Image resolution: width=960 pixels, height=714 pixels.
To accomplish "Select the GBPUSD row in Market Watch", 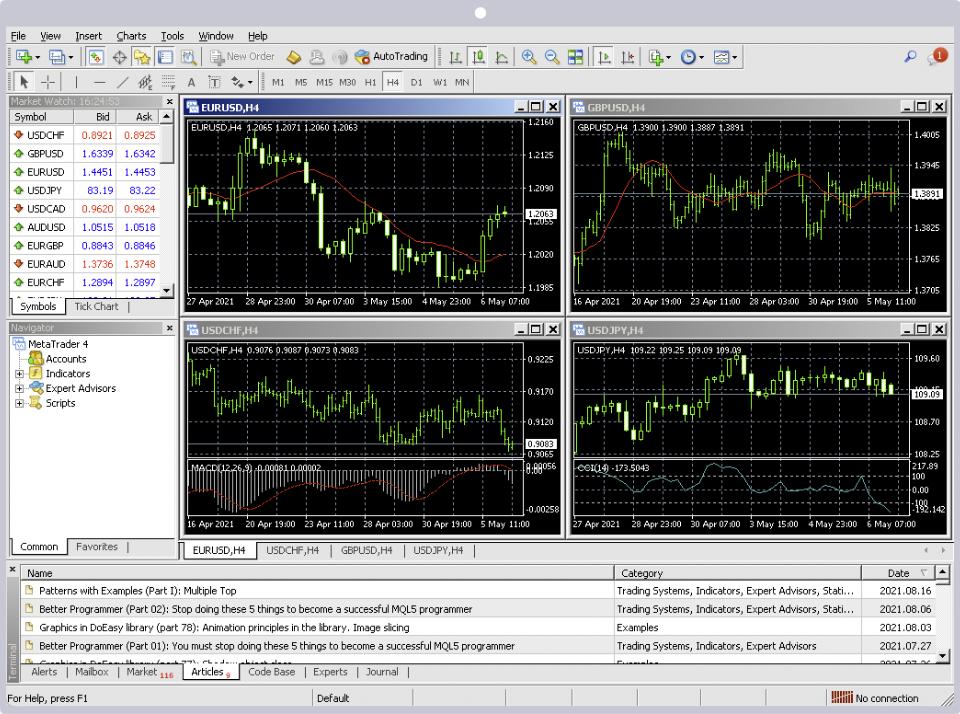I will (x=46, y=154).
